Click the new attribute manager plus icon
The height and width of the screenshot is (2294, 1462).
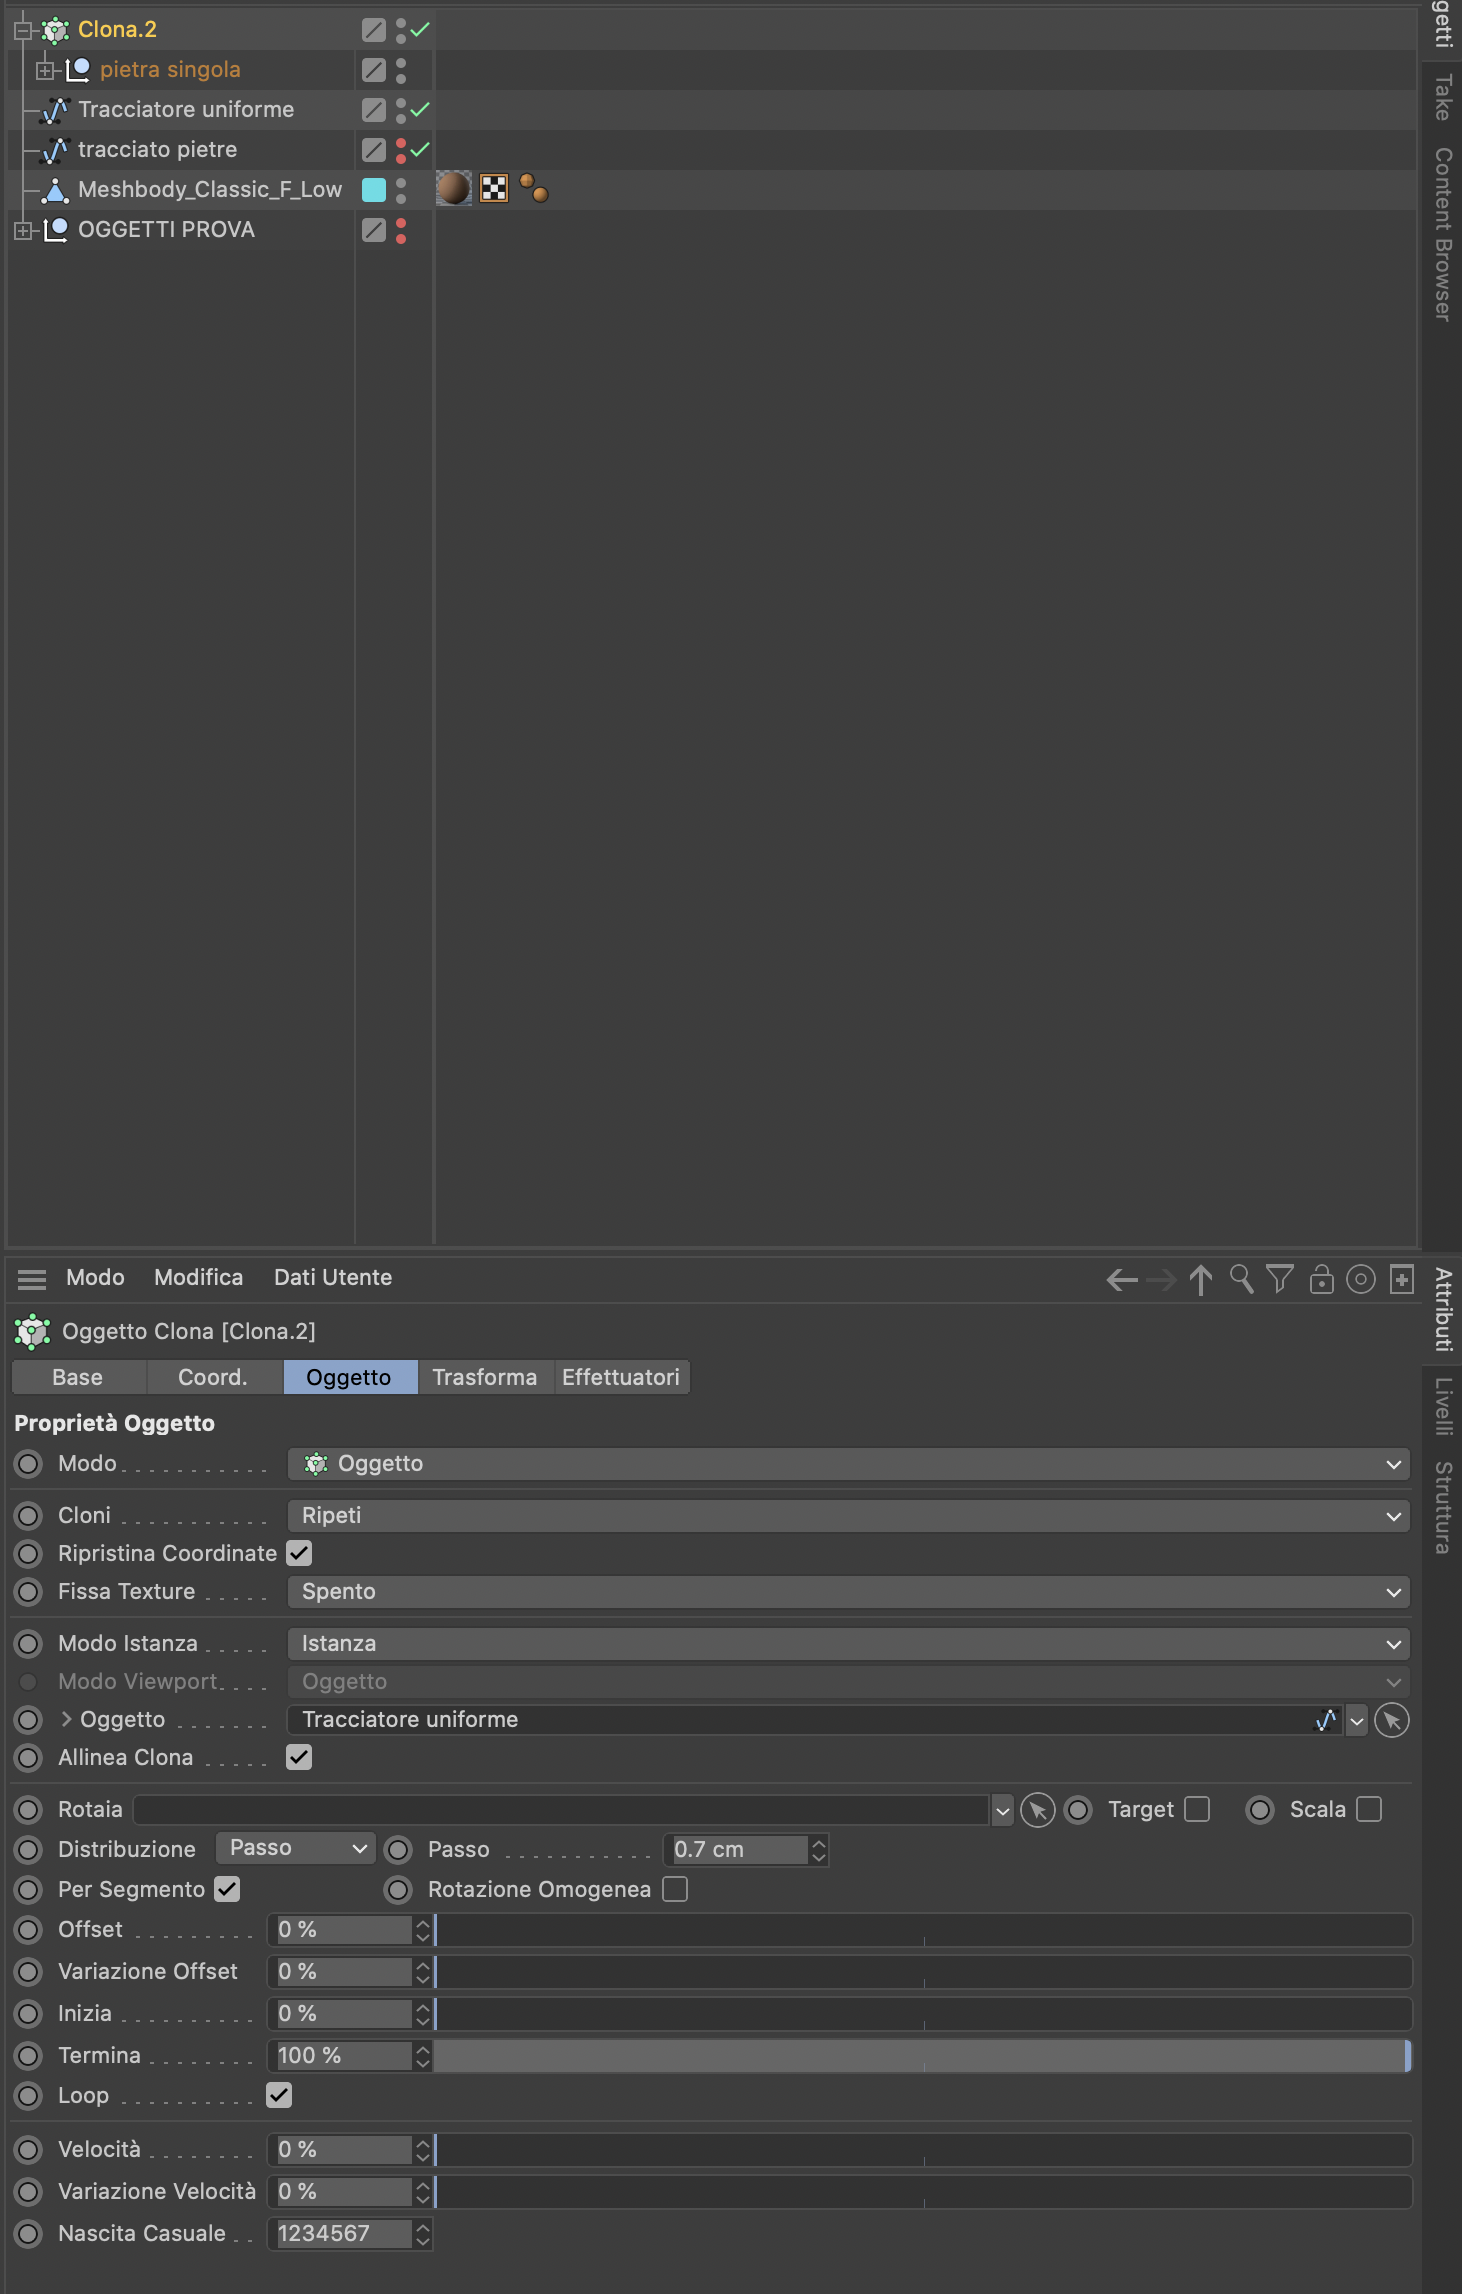pos(1402,1279)
